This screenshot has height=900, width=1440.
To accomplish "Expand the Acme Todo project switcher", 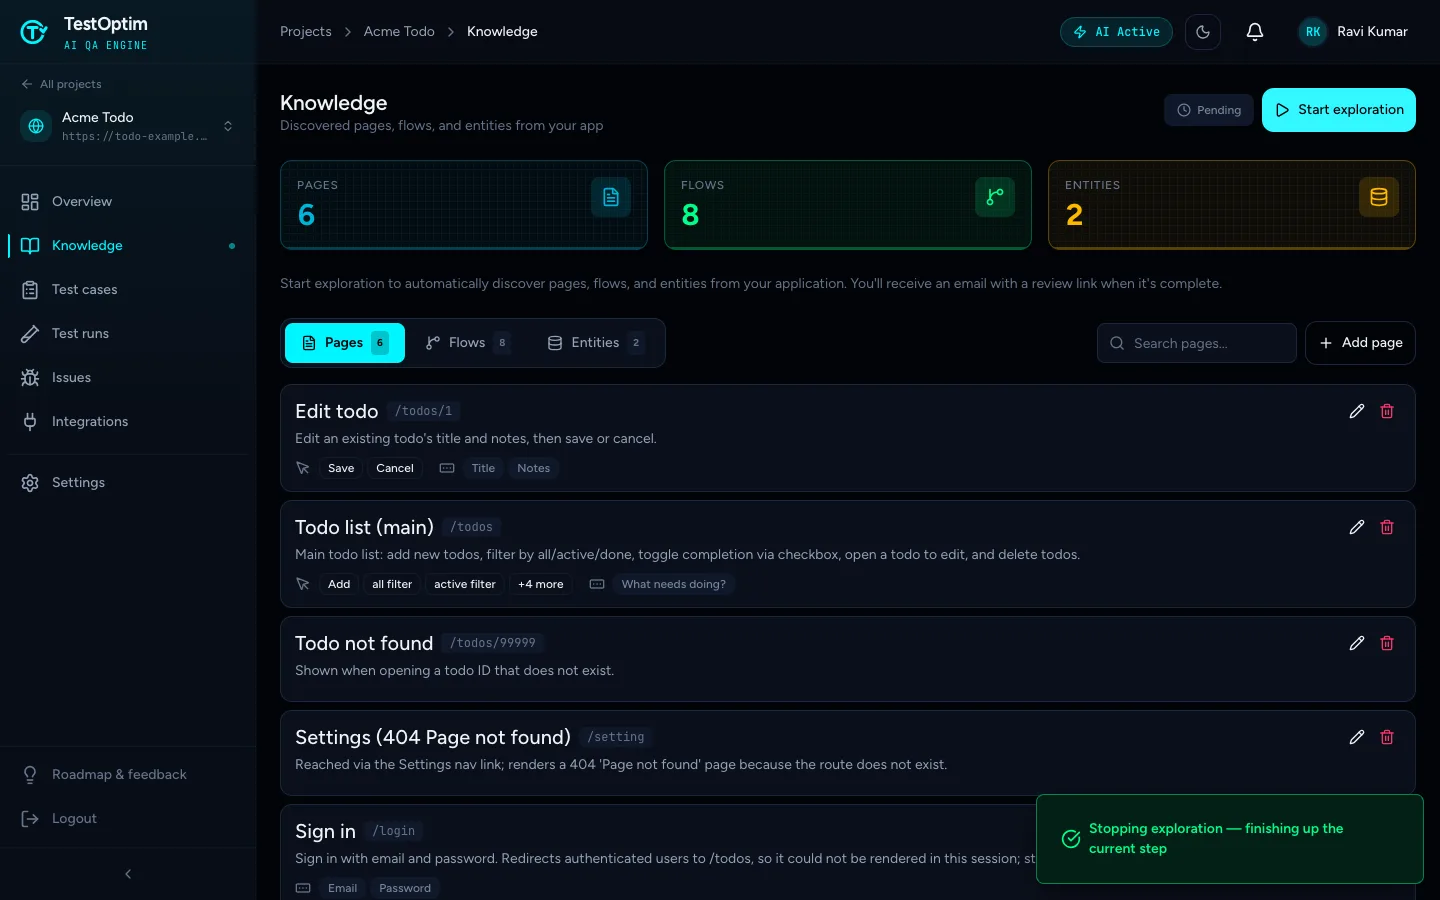I will (x=228, y=126).
